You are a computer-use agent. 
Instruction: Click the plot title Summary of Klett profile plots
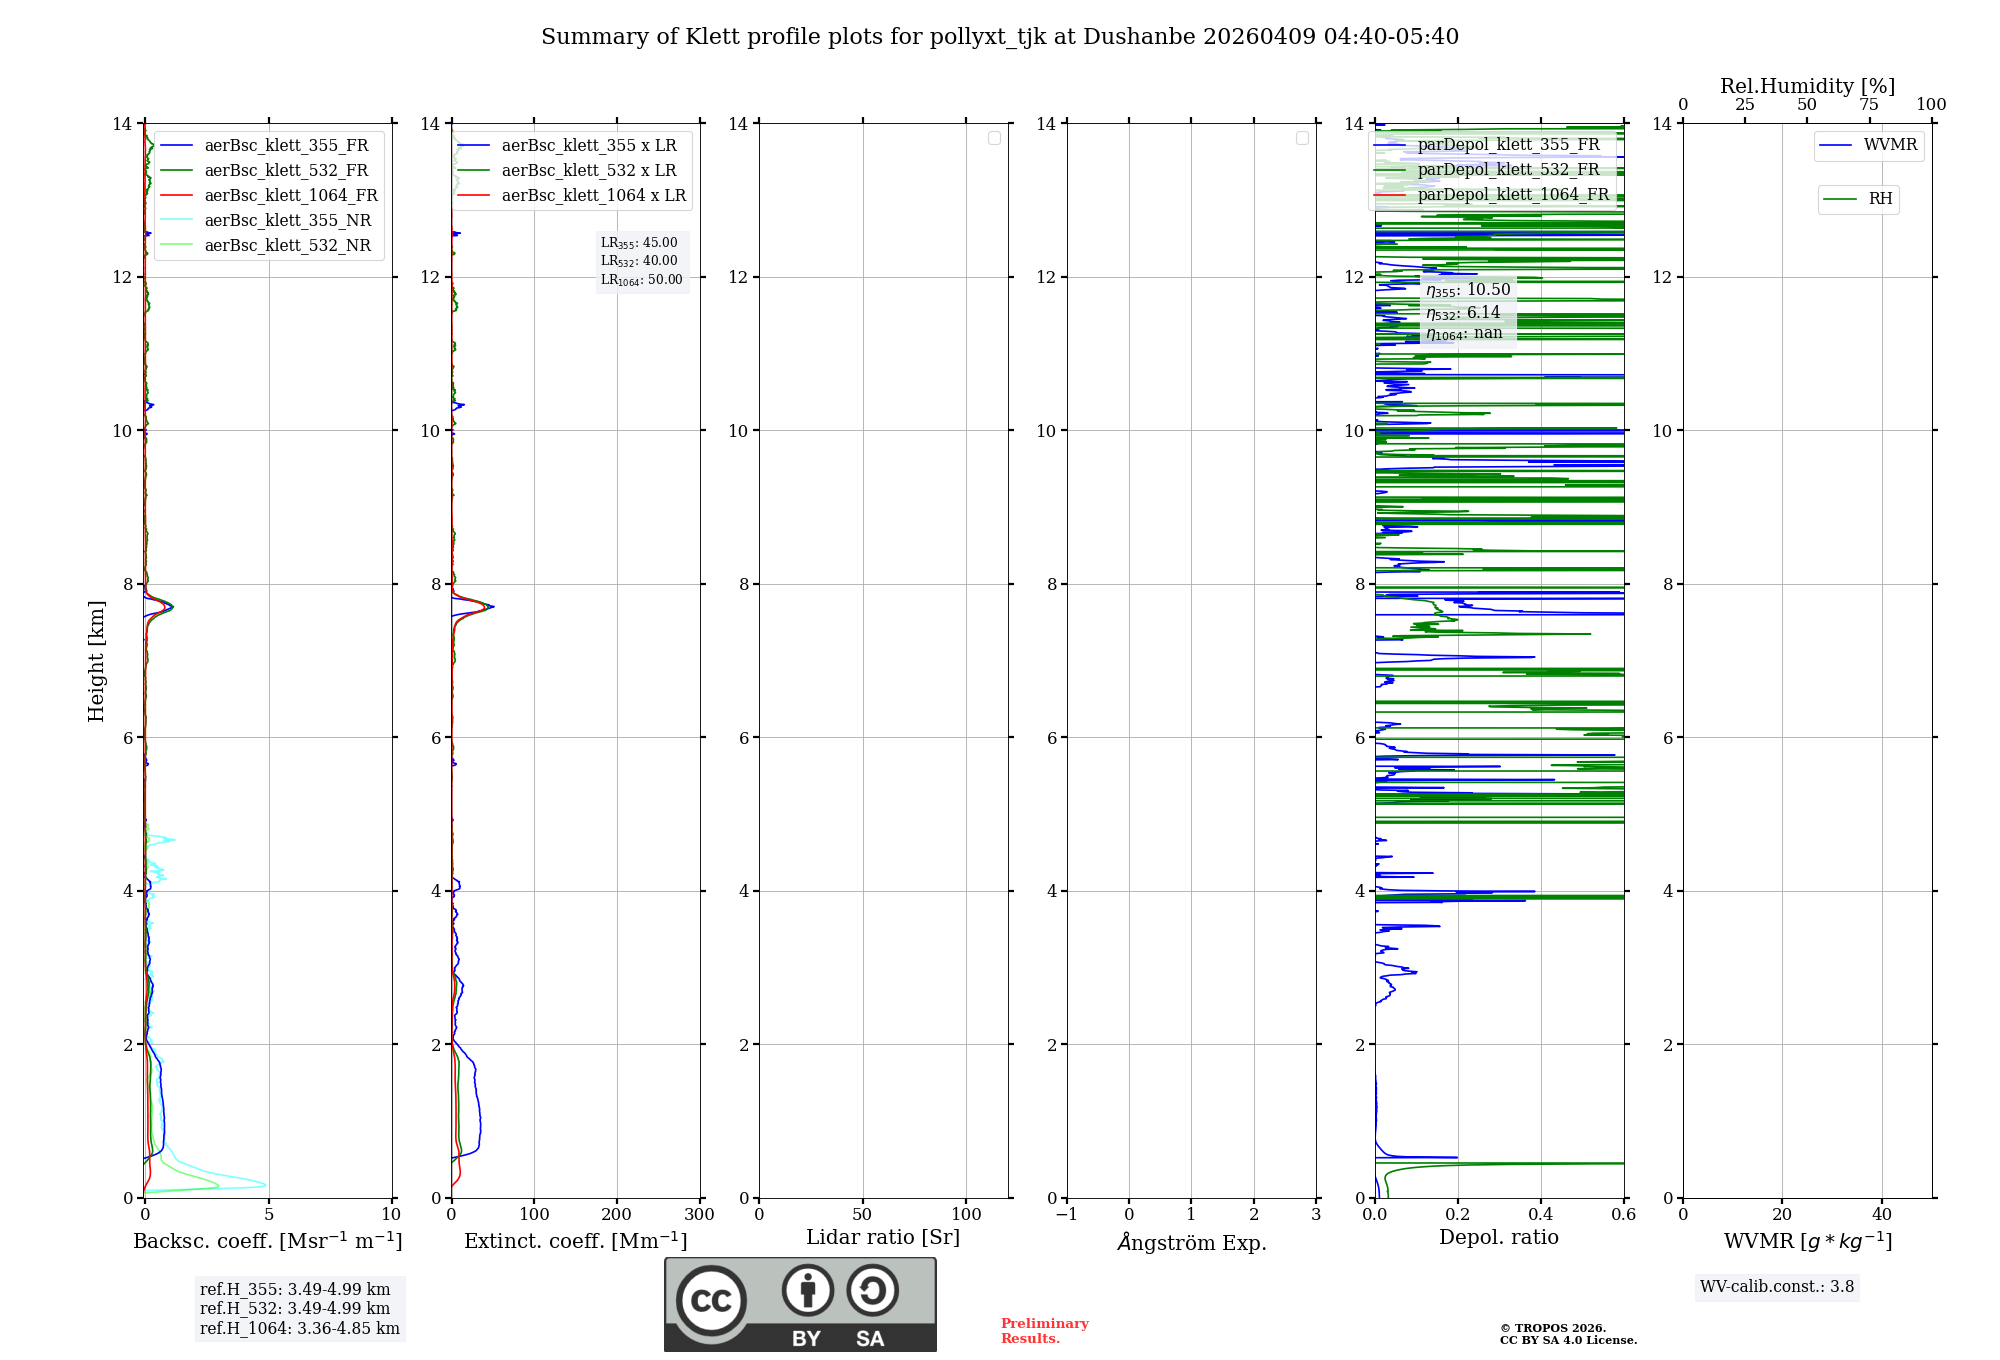point(1000,37)
